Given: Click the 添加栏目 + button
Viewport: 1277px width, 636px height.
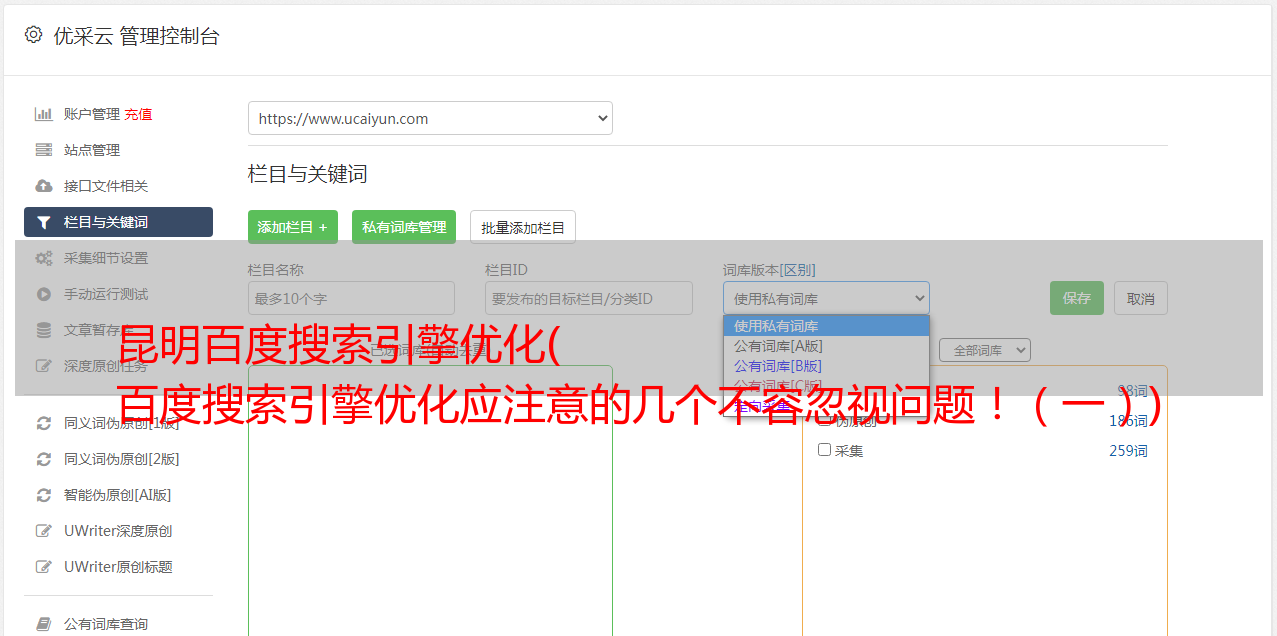Looking at the screenshot, I should 293,227.
